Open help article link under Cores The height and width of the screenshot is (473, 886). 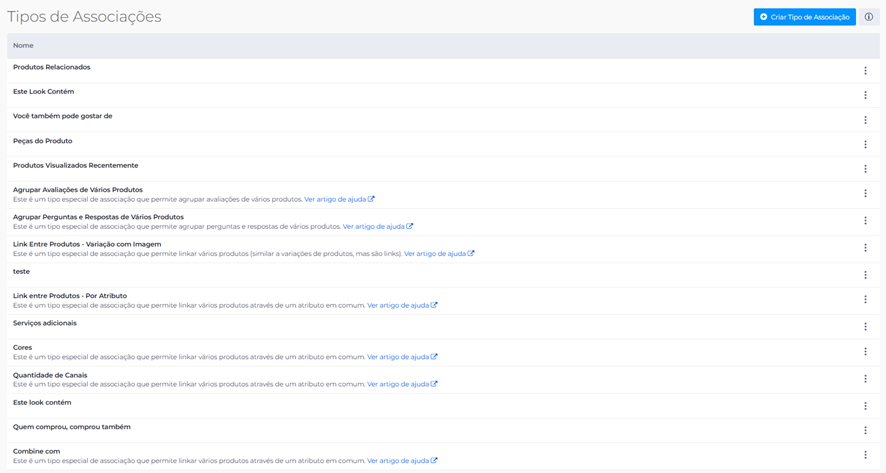click(402, 357)
